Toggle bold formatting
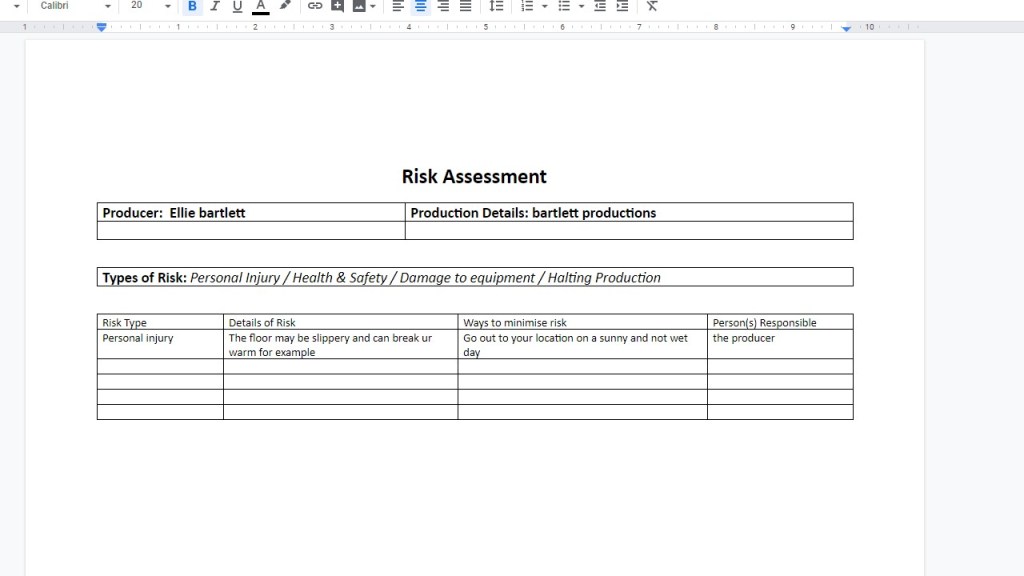The image size is (1024, 576). [192, 6]
